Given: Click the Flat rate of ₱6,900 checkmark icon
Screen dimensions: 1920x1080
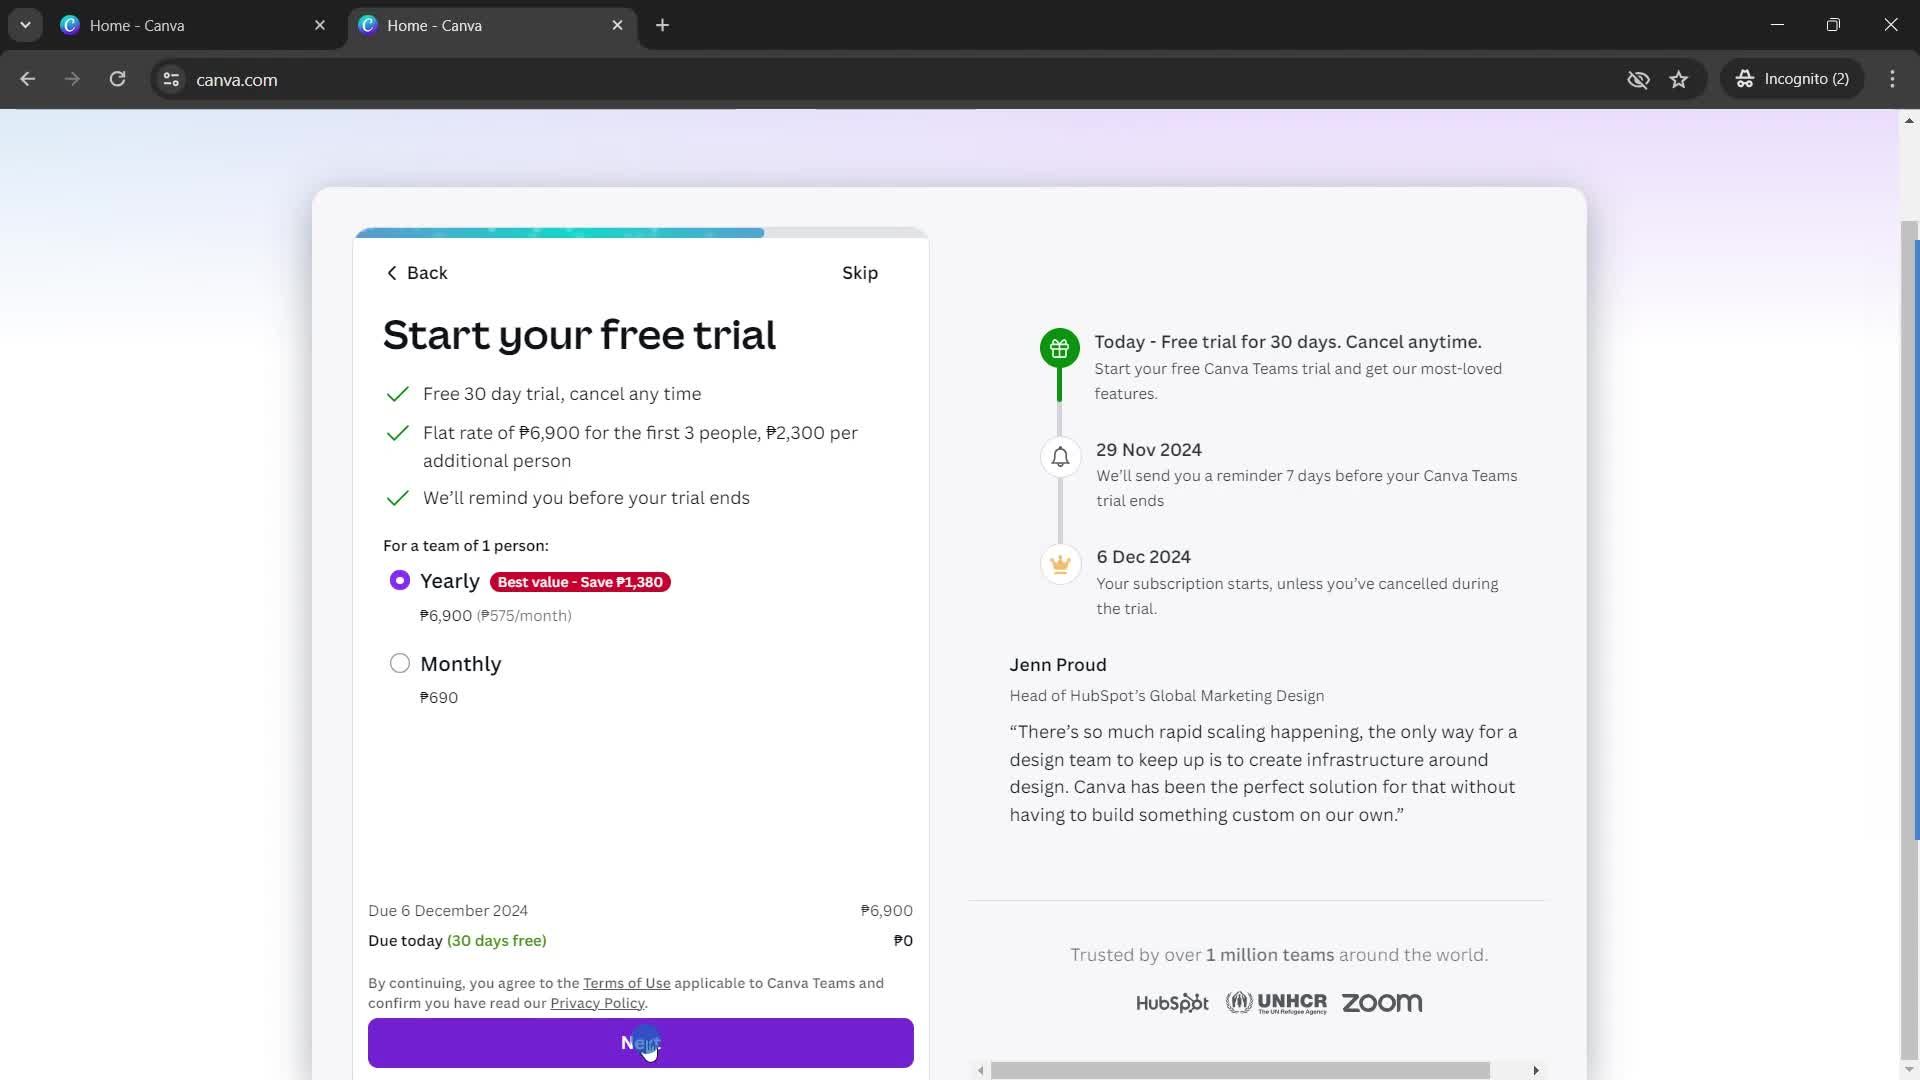Looking at the screenshot, I should [x=397, y=433].
